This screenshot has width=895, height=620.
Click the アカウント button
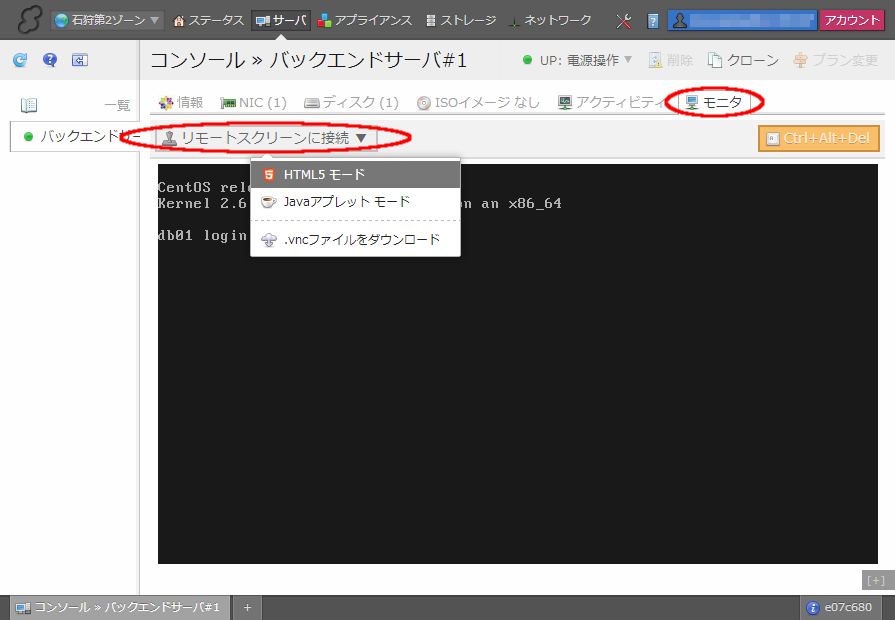point(851,20)
